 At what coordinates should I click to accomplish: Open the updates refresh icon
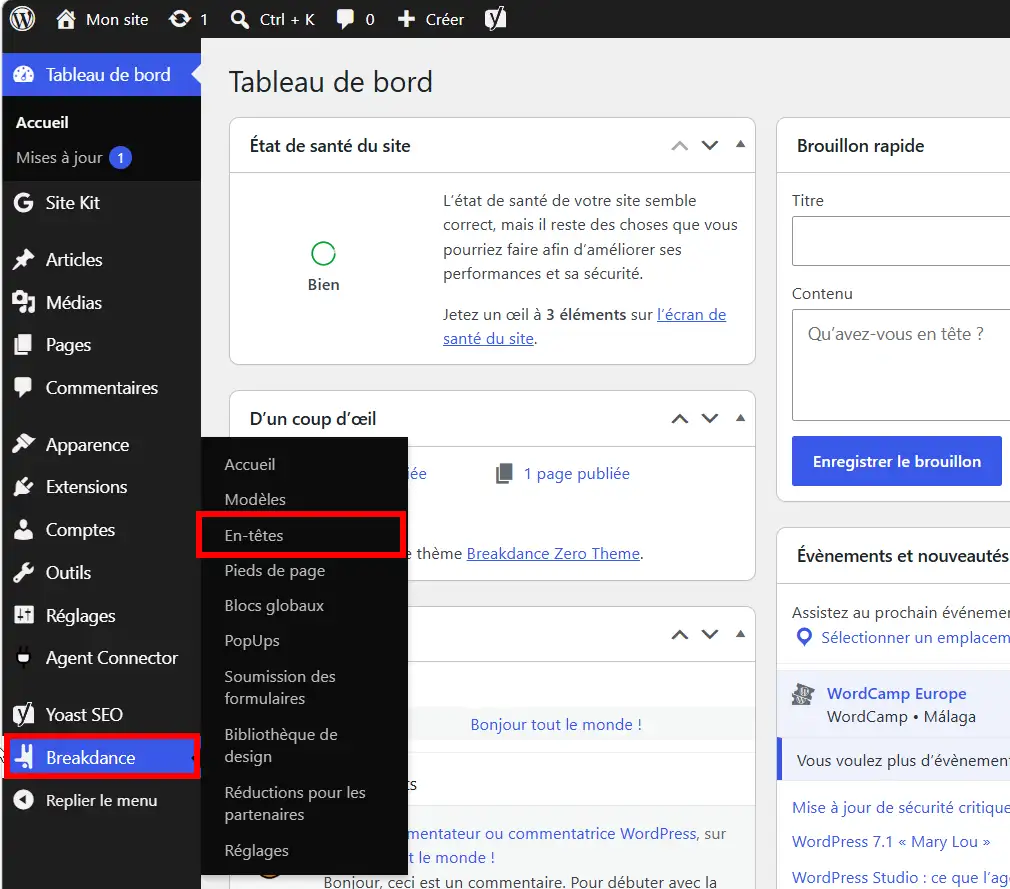pos(180,19)
